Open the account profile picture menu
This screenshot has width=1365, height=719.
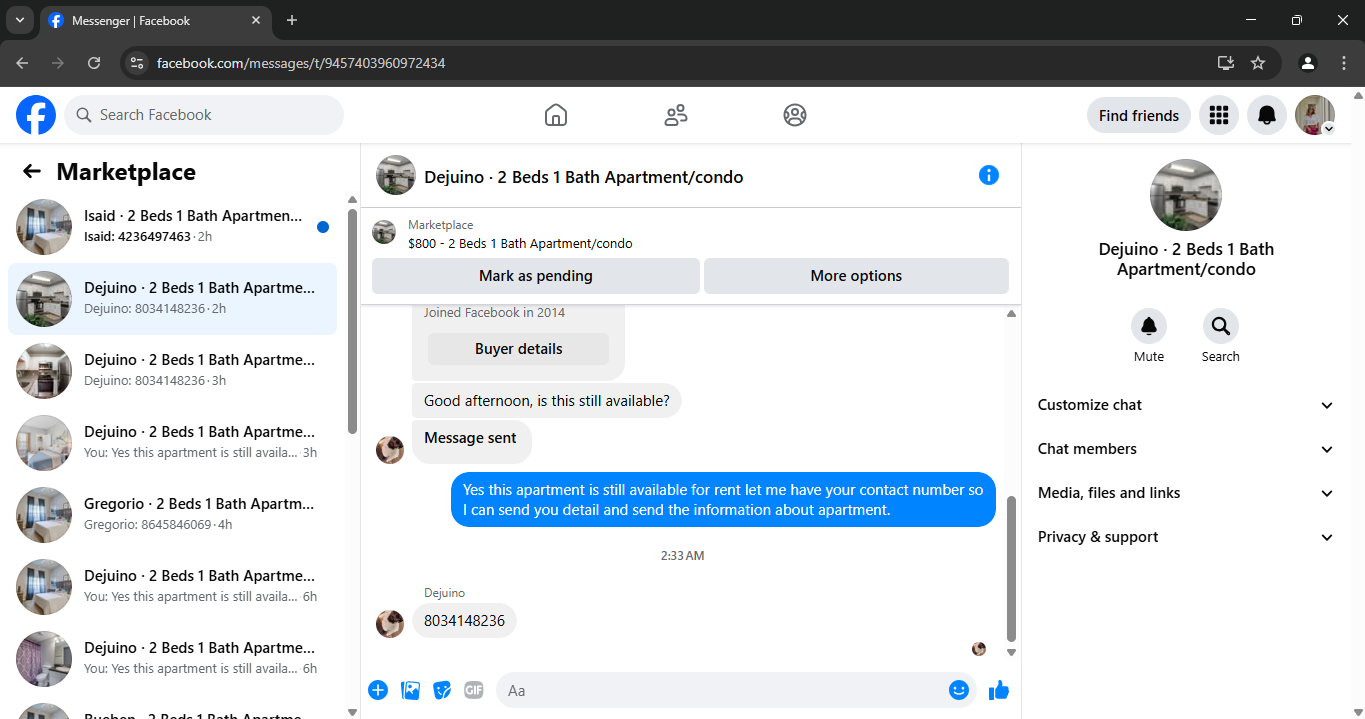click(1315, 115)
